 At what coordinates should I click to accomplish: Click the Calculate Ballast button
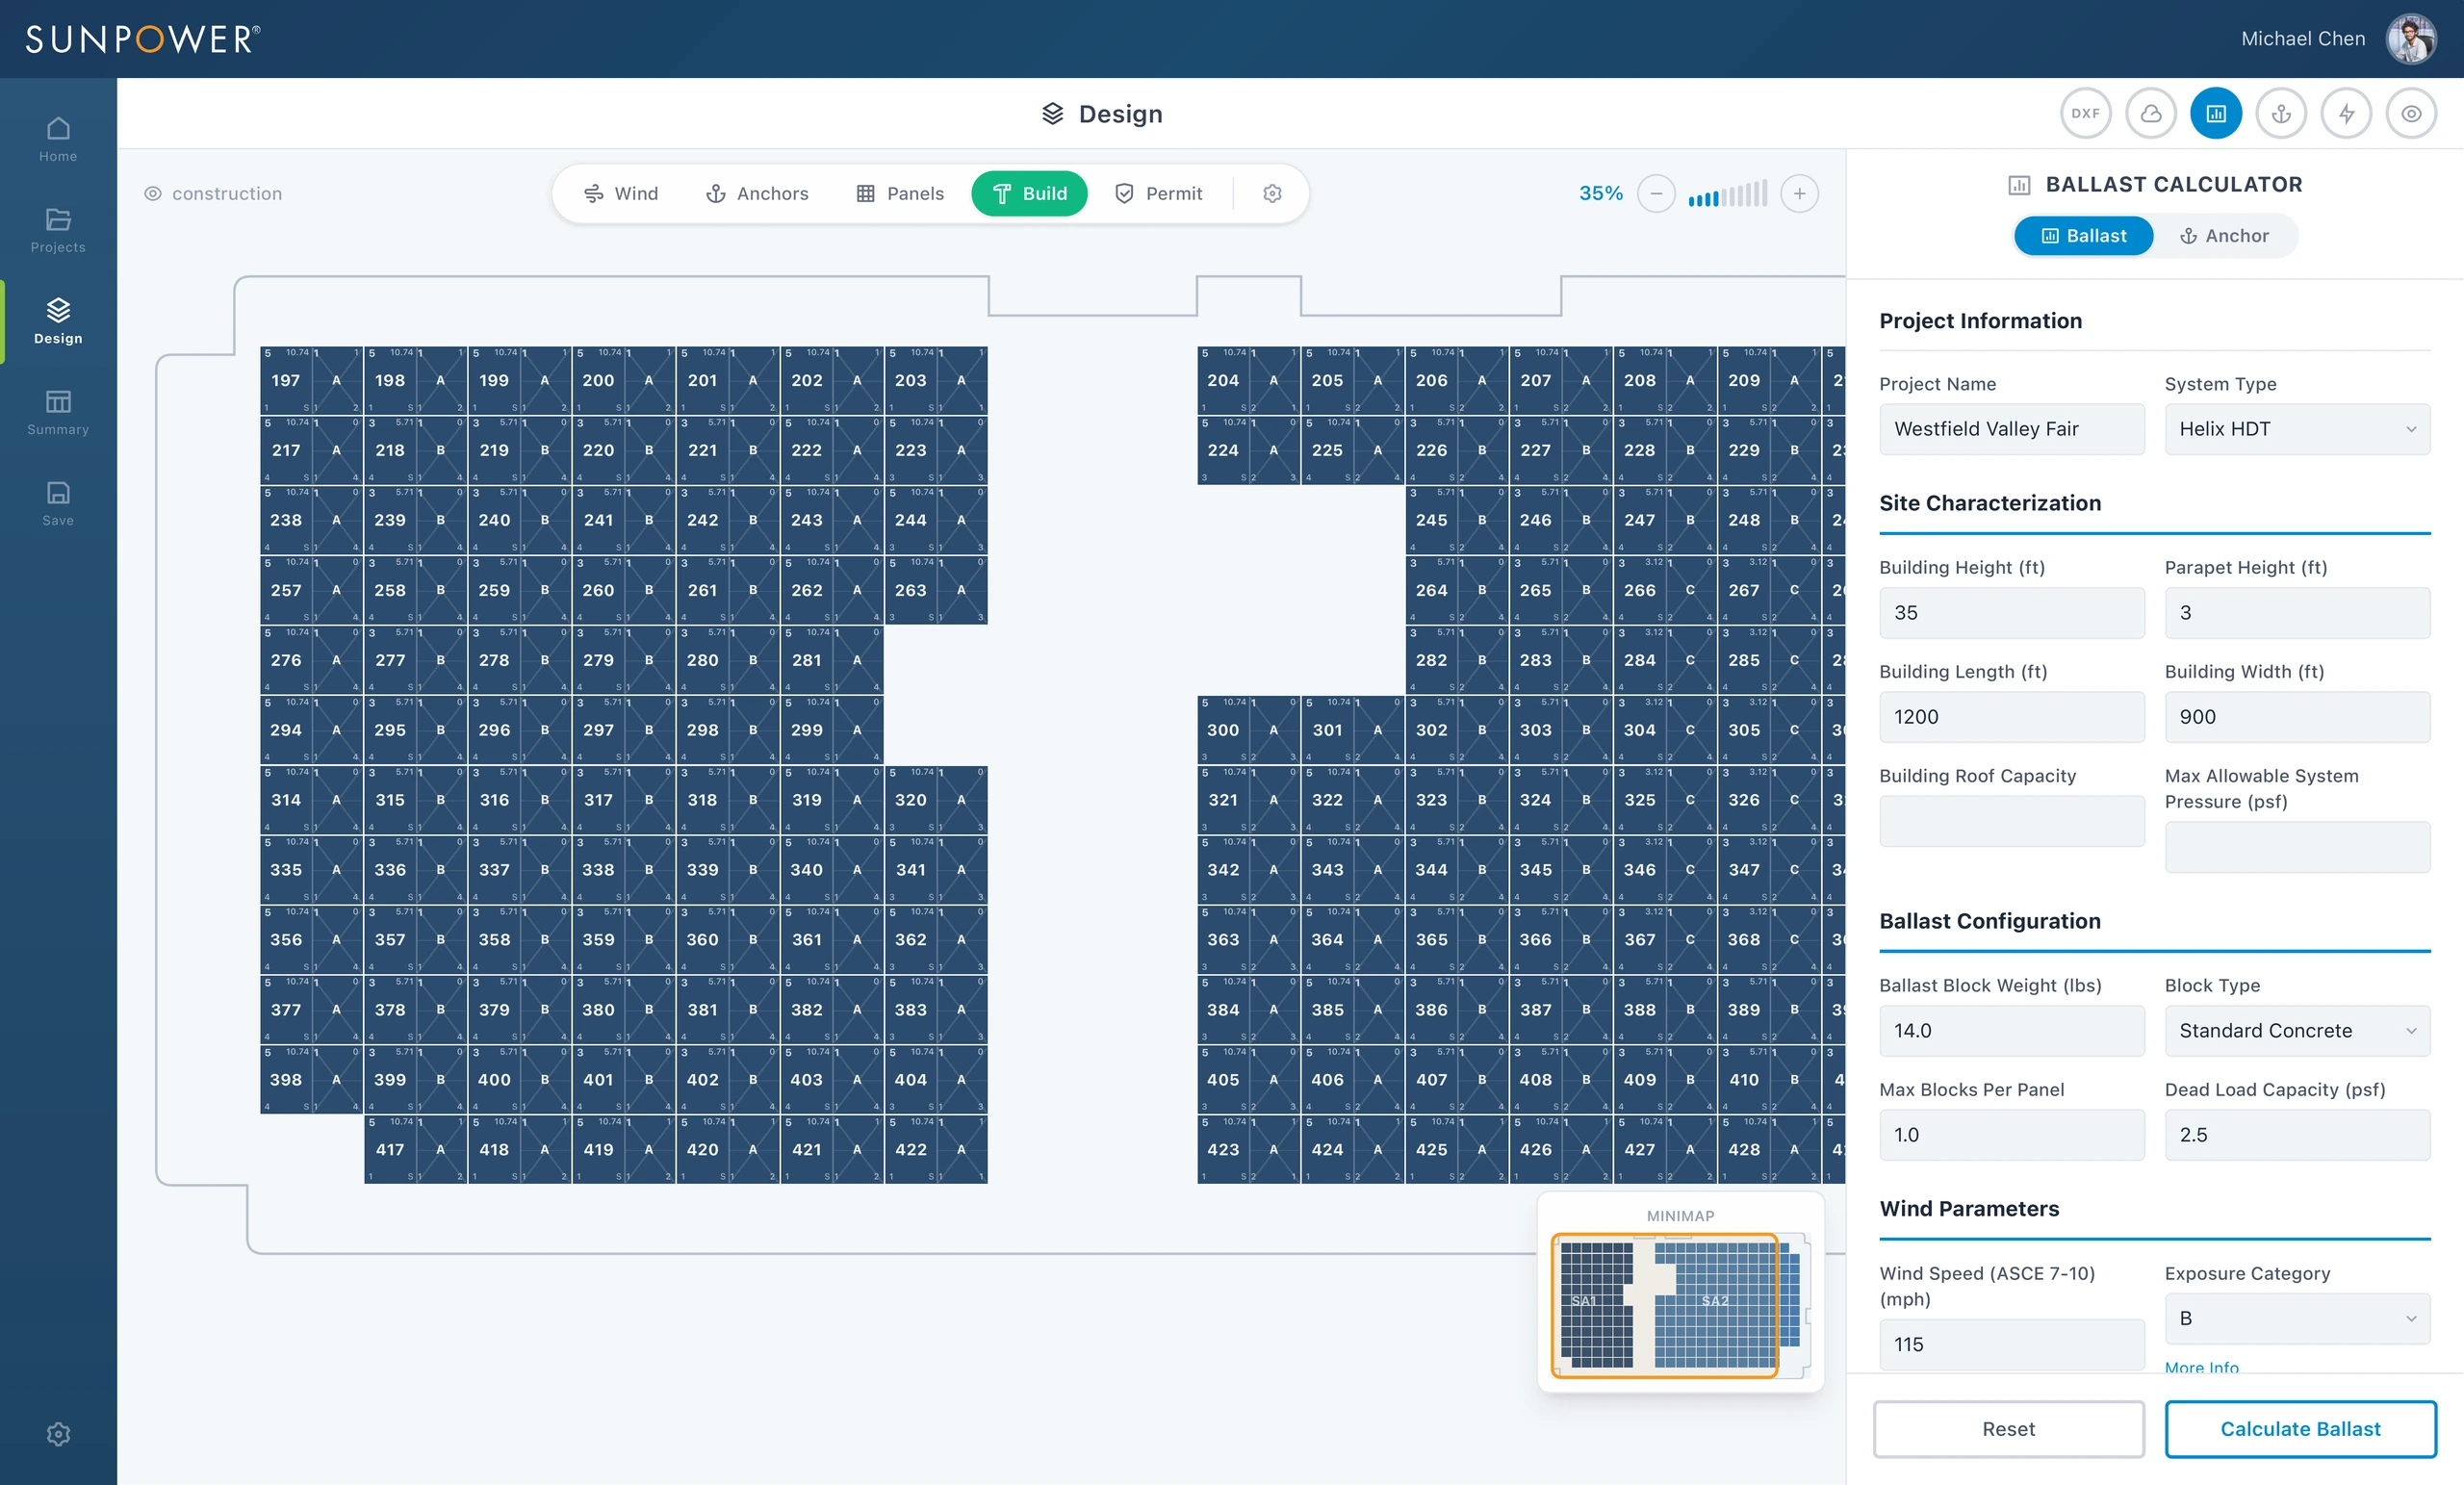tap(2300, 1429)
